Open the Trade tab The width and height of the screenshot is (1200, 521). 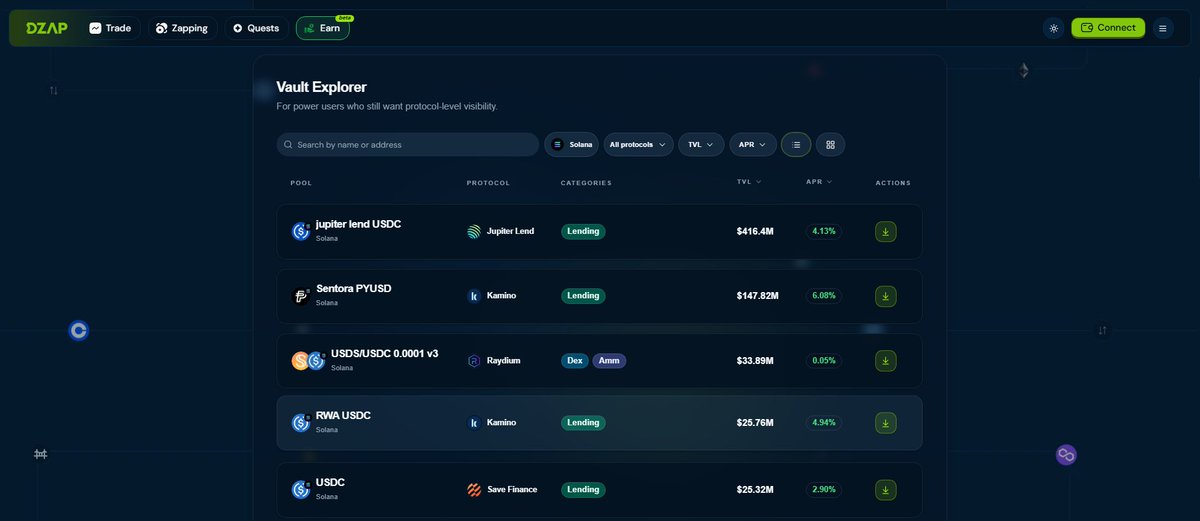click(x=110, y=28)
